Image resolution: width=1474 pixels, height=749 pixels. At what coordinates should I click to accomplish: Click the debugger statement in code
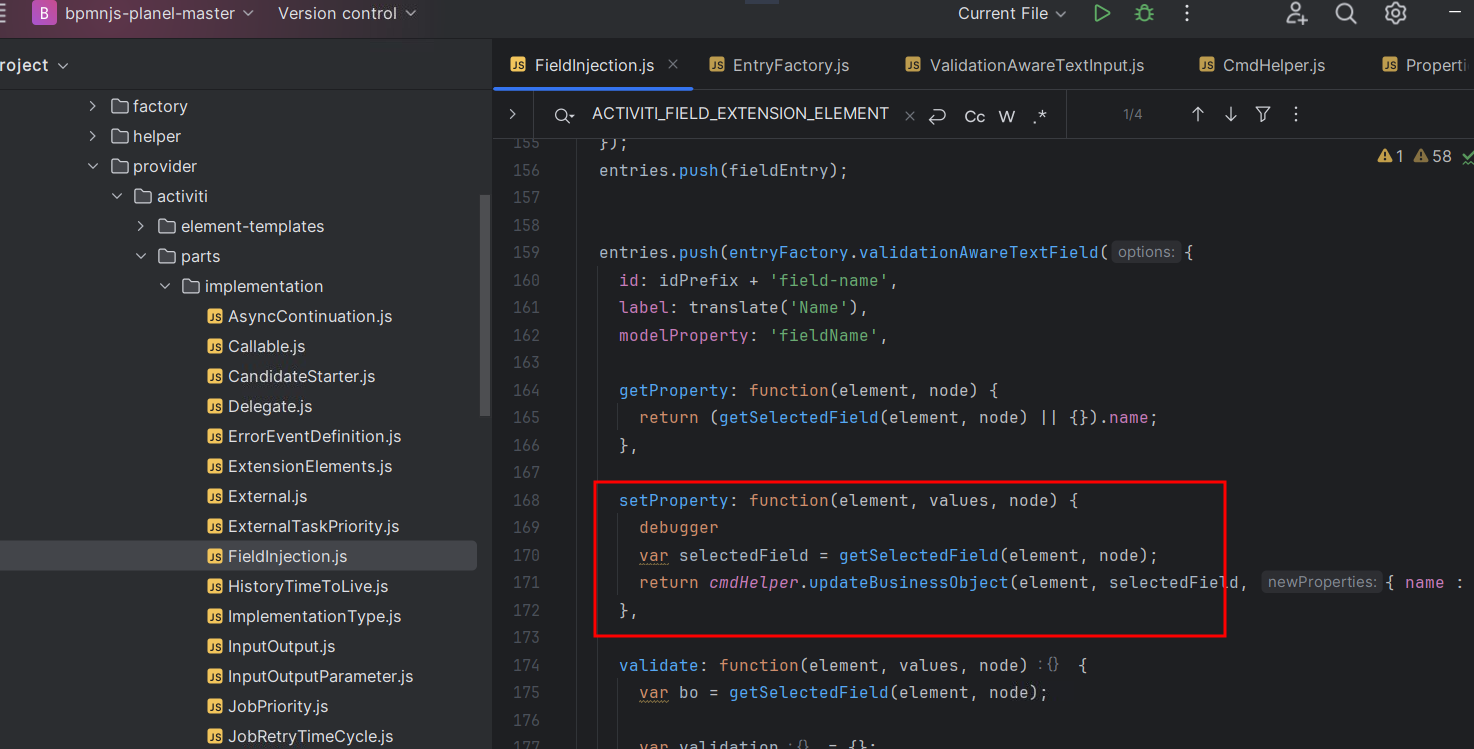click(679, 527)
